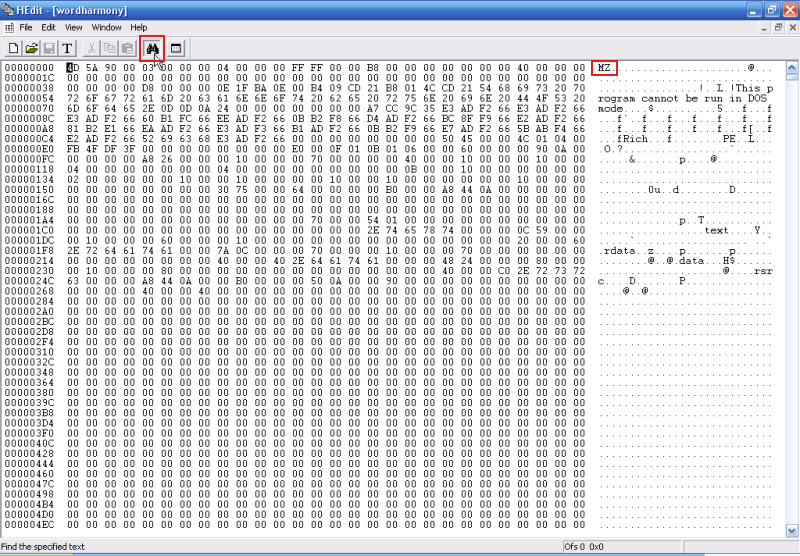Open the Help menu
The height and width of the screenshot is (556, 800).
pyautogui.click(x=138, y=28)
